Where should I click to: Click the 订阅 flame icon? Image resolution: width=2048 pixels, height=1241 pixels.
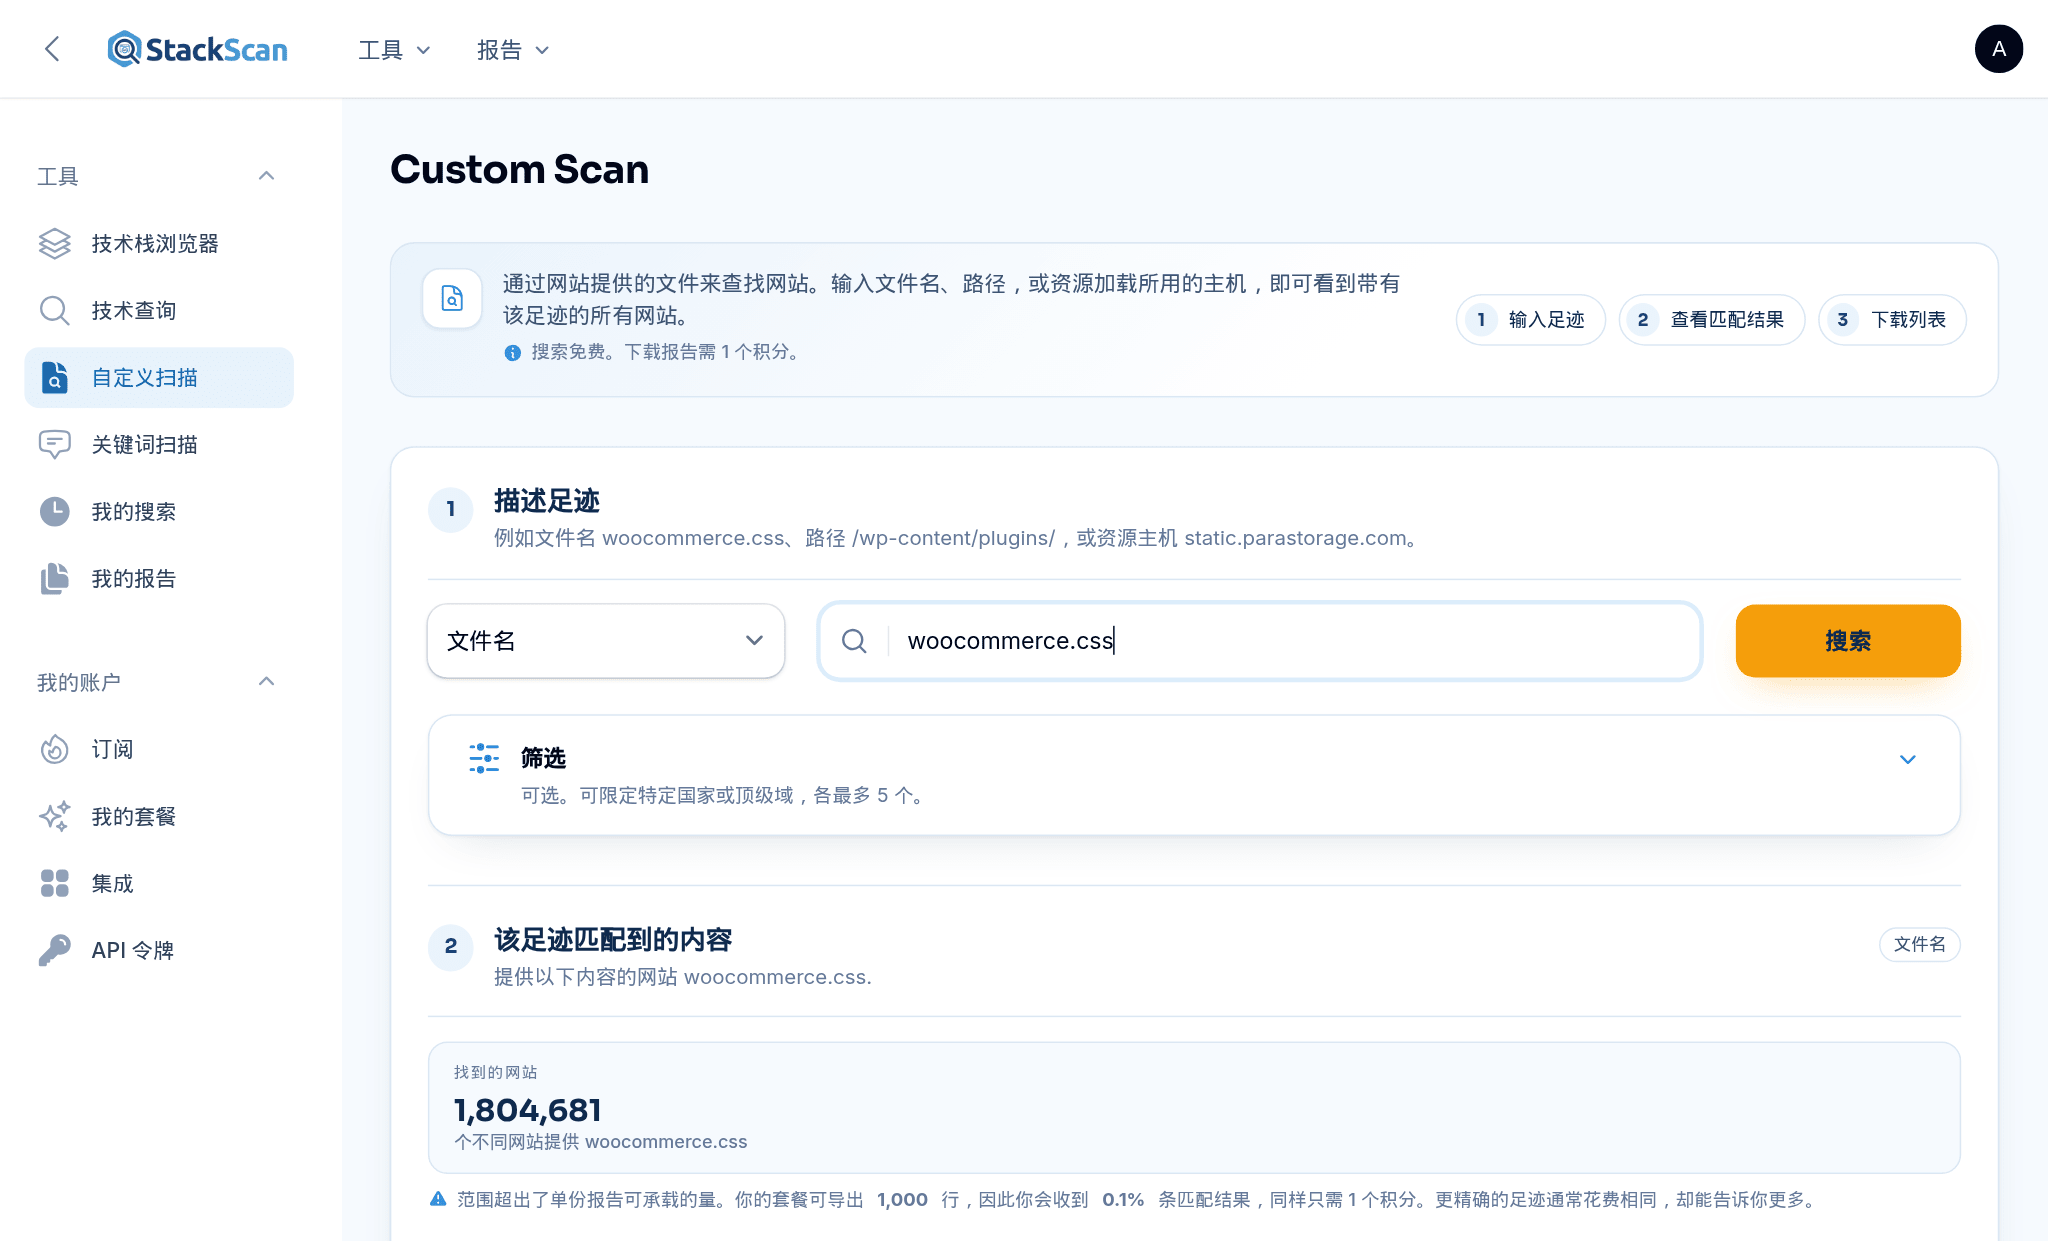click(x=55, y=750)
